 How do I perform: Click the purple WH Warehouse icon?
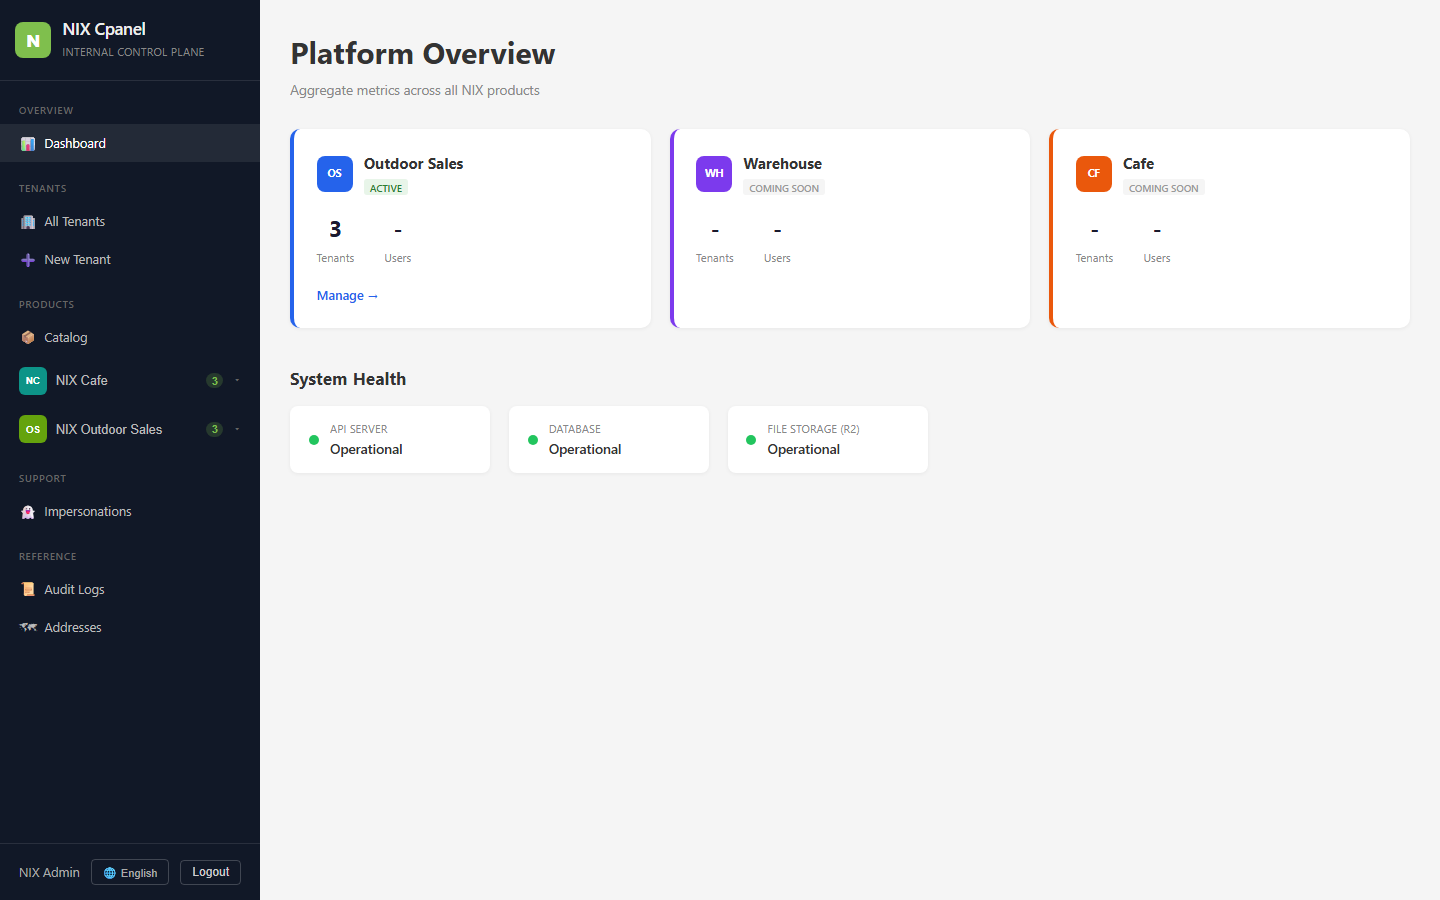click(714, 174)
